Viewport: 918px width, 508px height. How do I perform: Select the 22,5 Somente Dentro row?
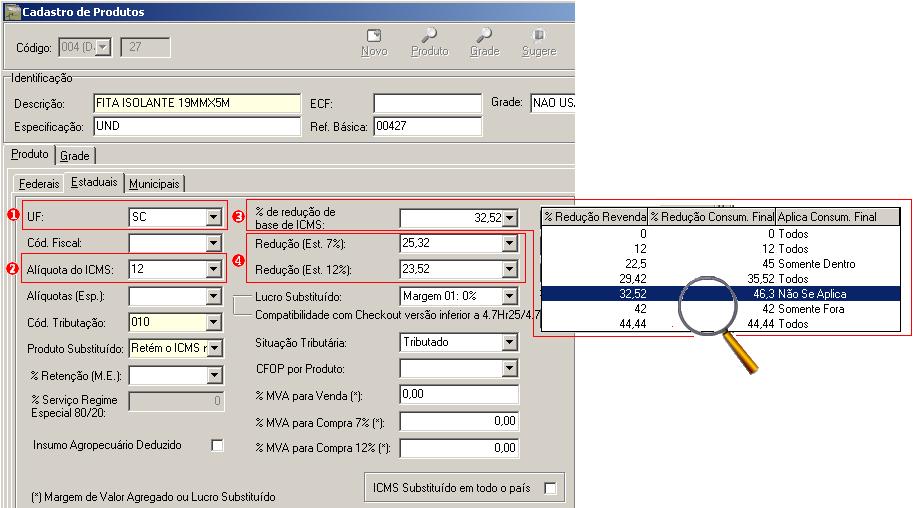point(721,264)
